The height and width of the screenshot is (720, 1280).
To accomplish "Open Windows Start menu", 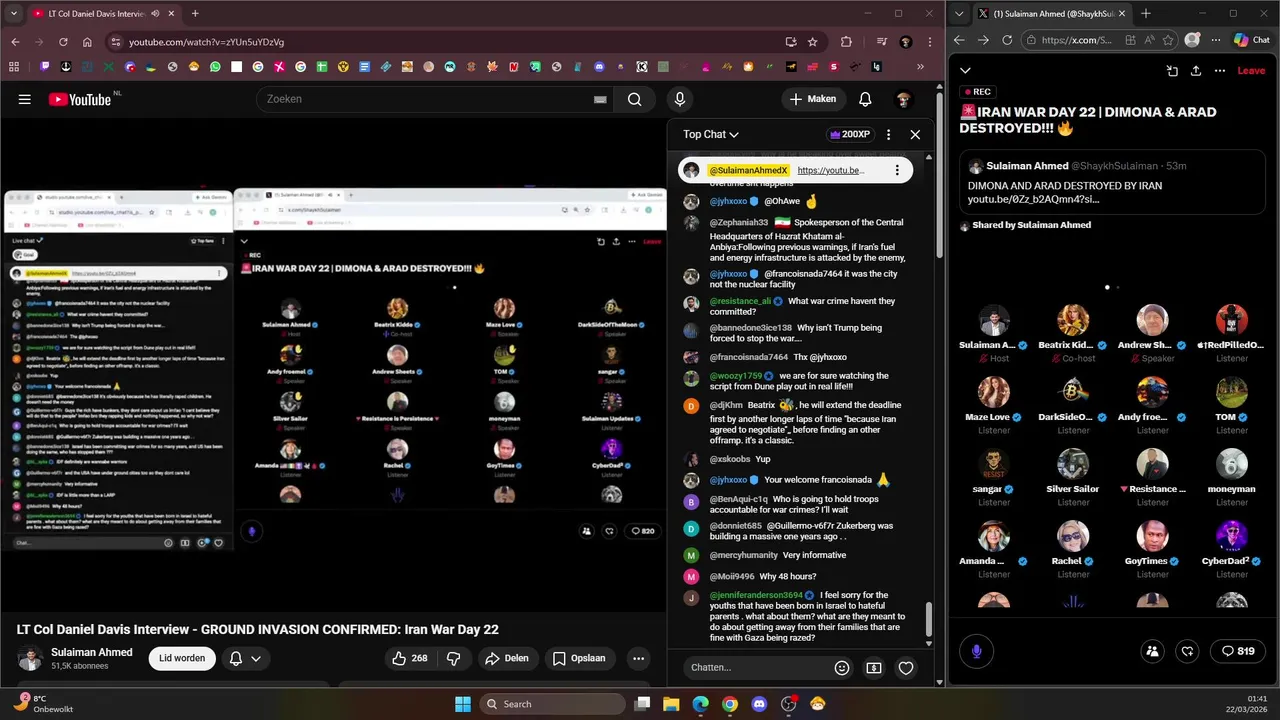I will [463, 704].
